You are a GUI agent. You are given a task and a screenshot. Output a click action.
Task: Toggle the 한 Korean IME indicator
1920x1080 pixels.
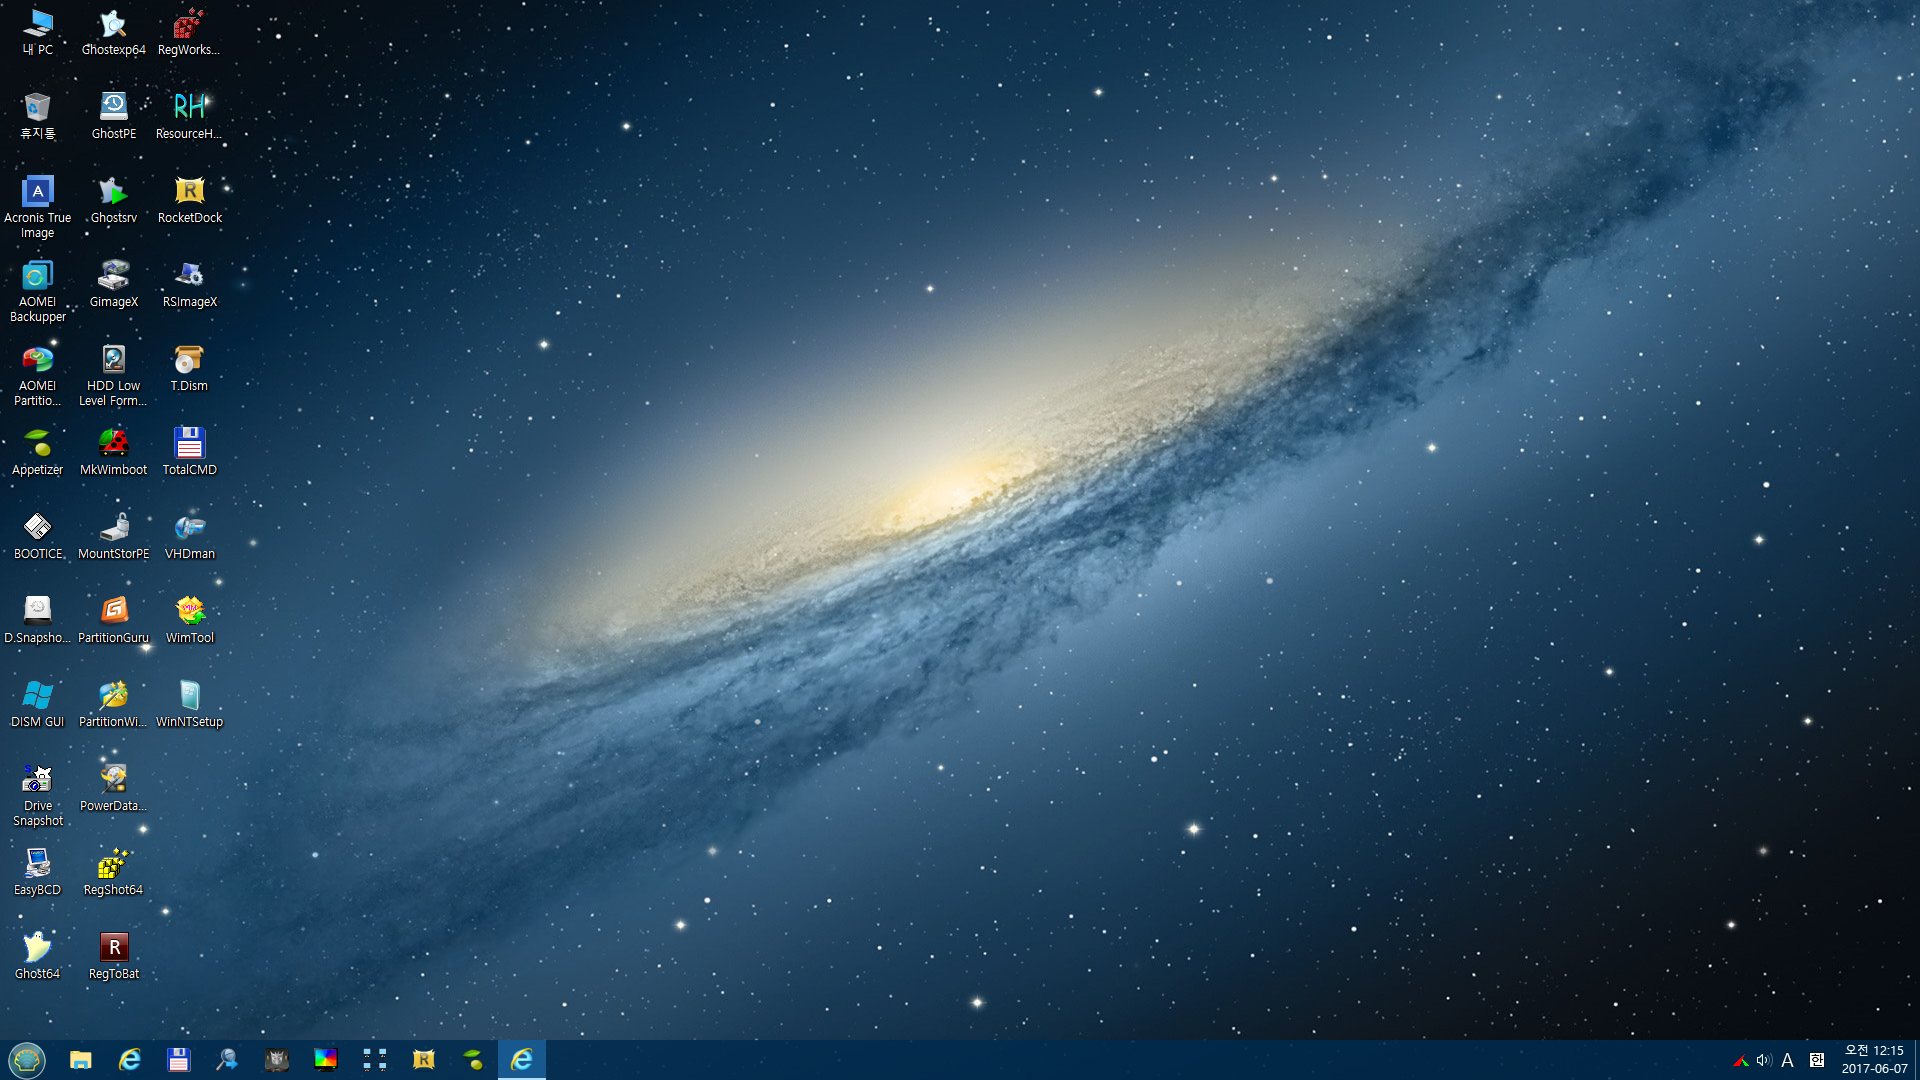(1817, 1060)
